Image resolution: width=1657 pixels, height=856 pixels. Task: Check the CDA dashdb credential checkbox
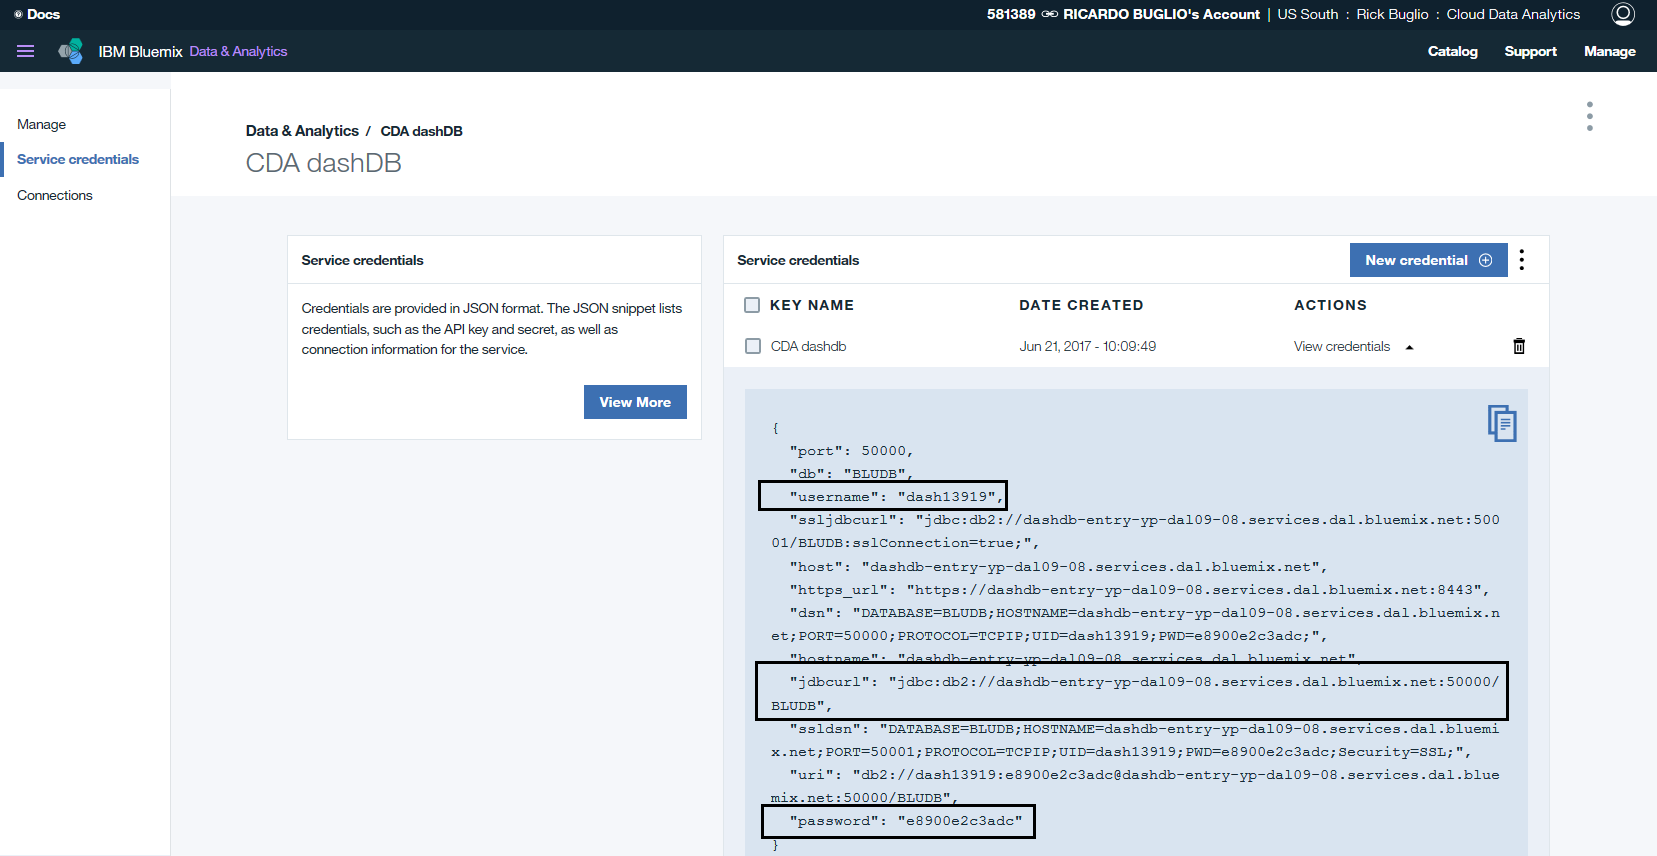coord(753,346)
